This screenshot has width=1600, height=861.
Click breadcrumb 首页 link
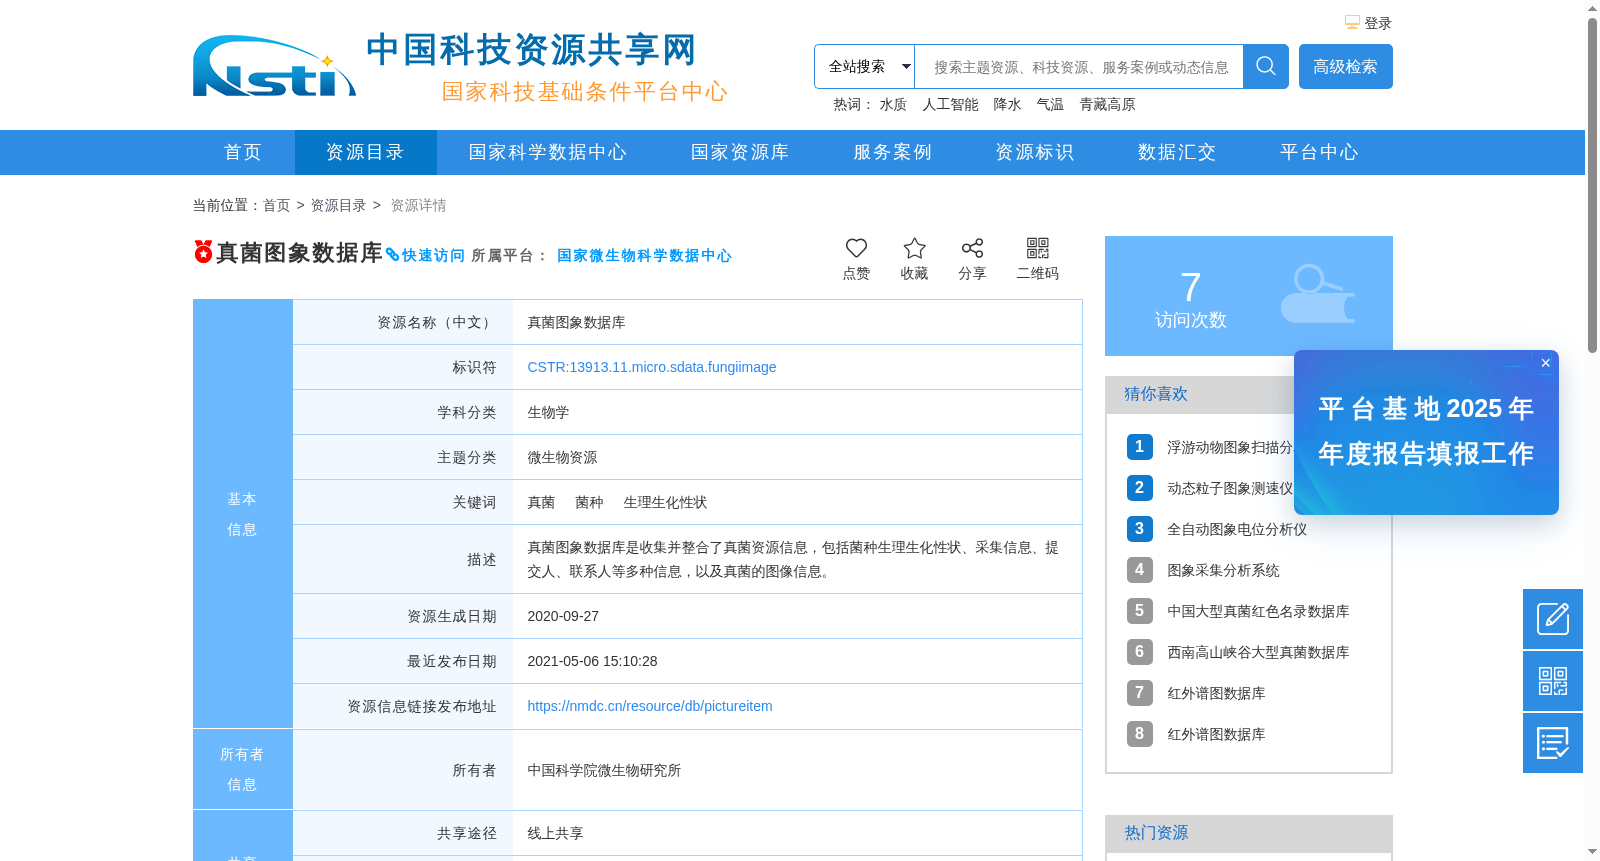(x=276, y=205)
